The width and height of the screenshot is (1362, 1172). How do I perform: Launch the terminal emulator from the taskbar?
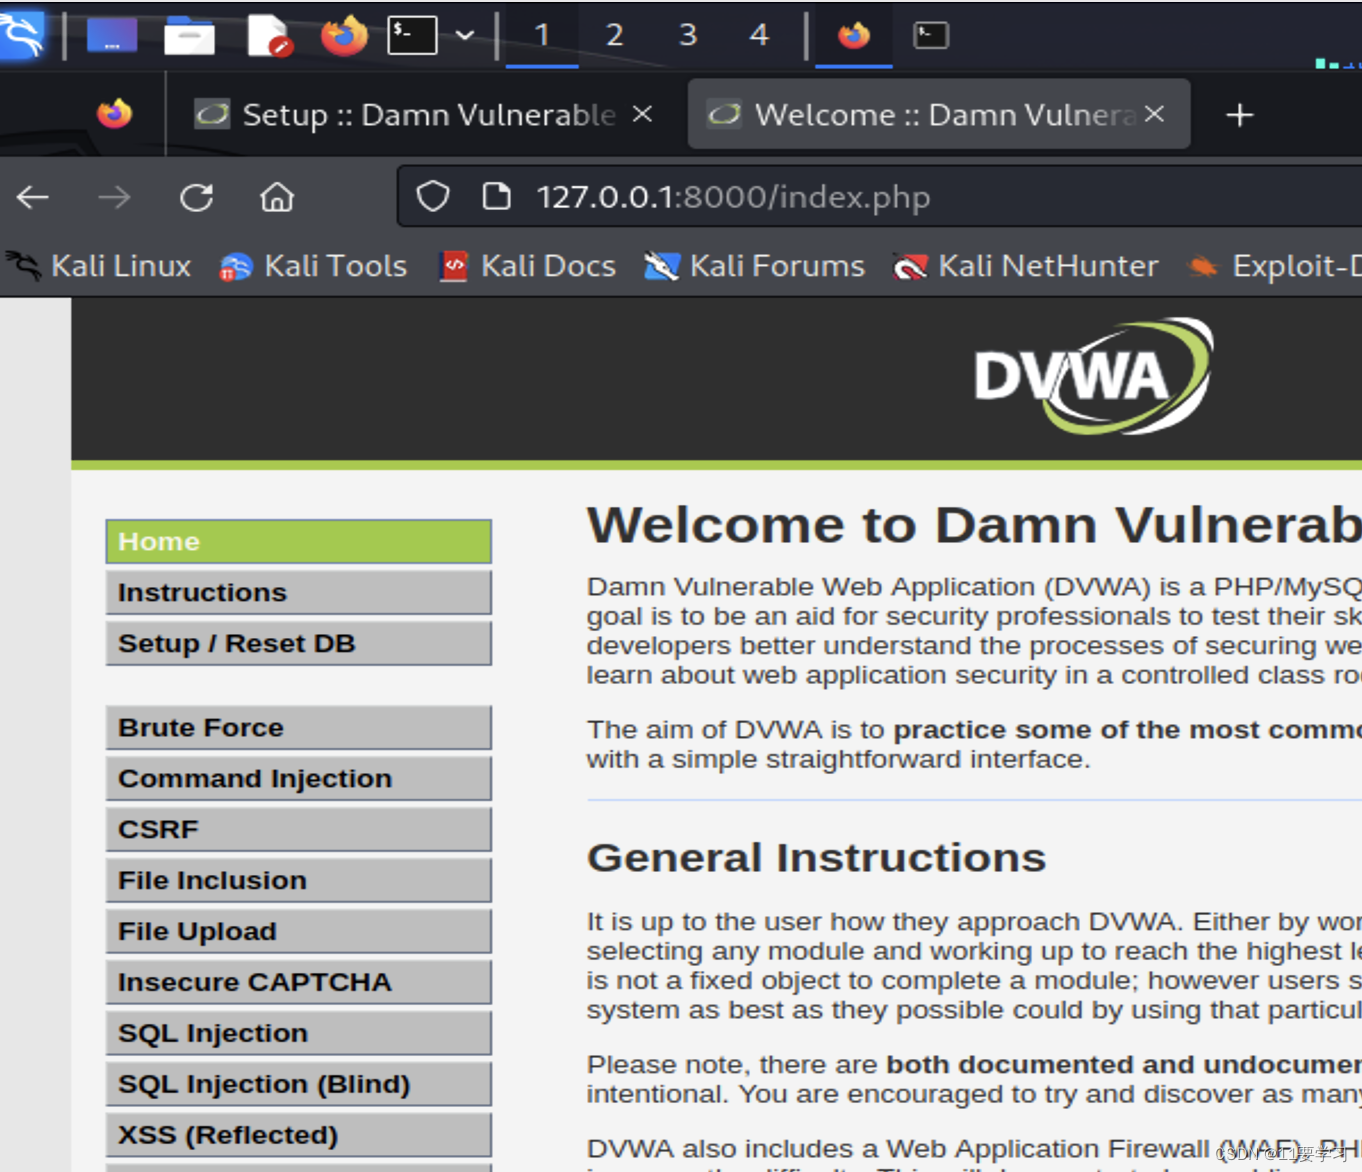[x=413, y=35]
